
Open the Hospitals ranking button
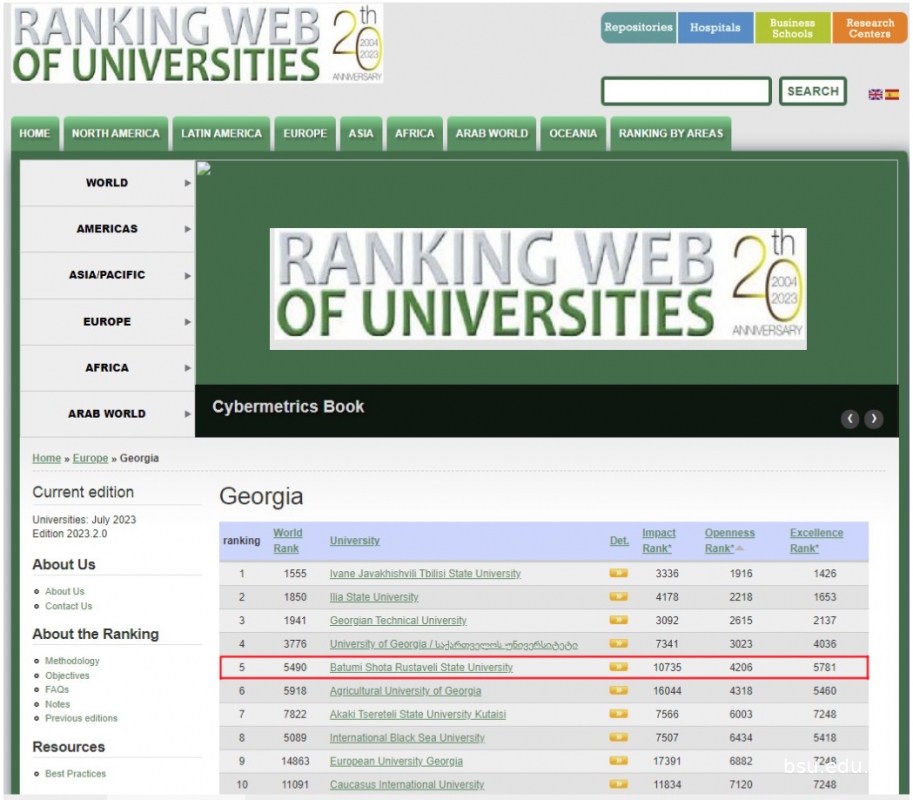[715, 28]
